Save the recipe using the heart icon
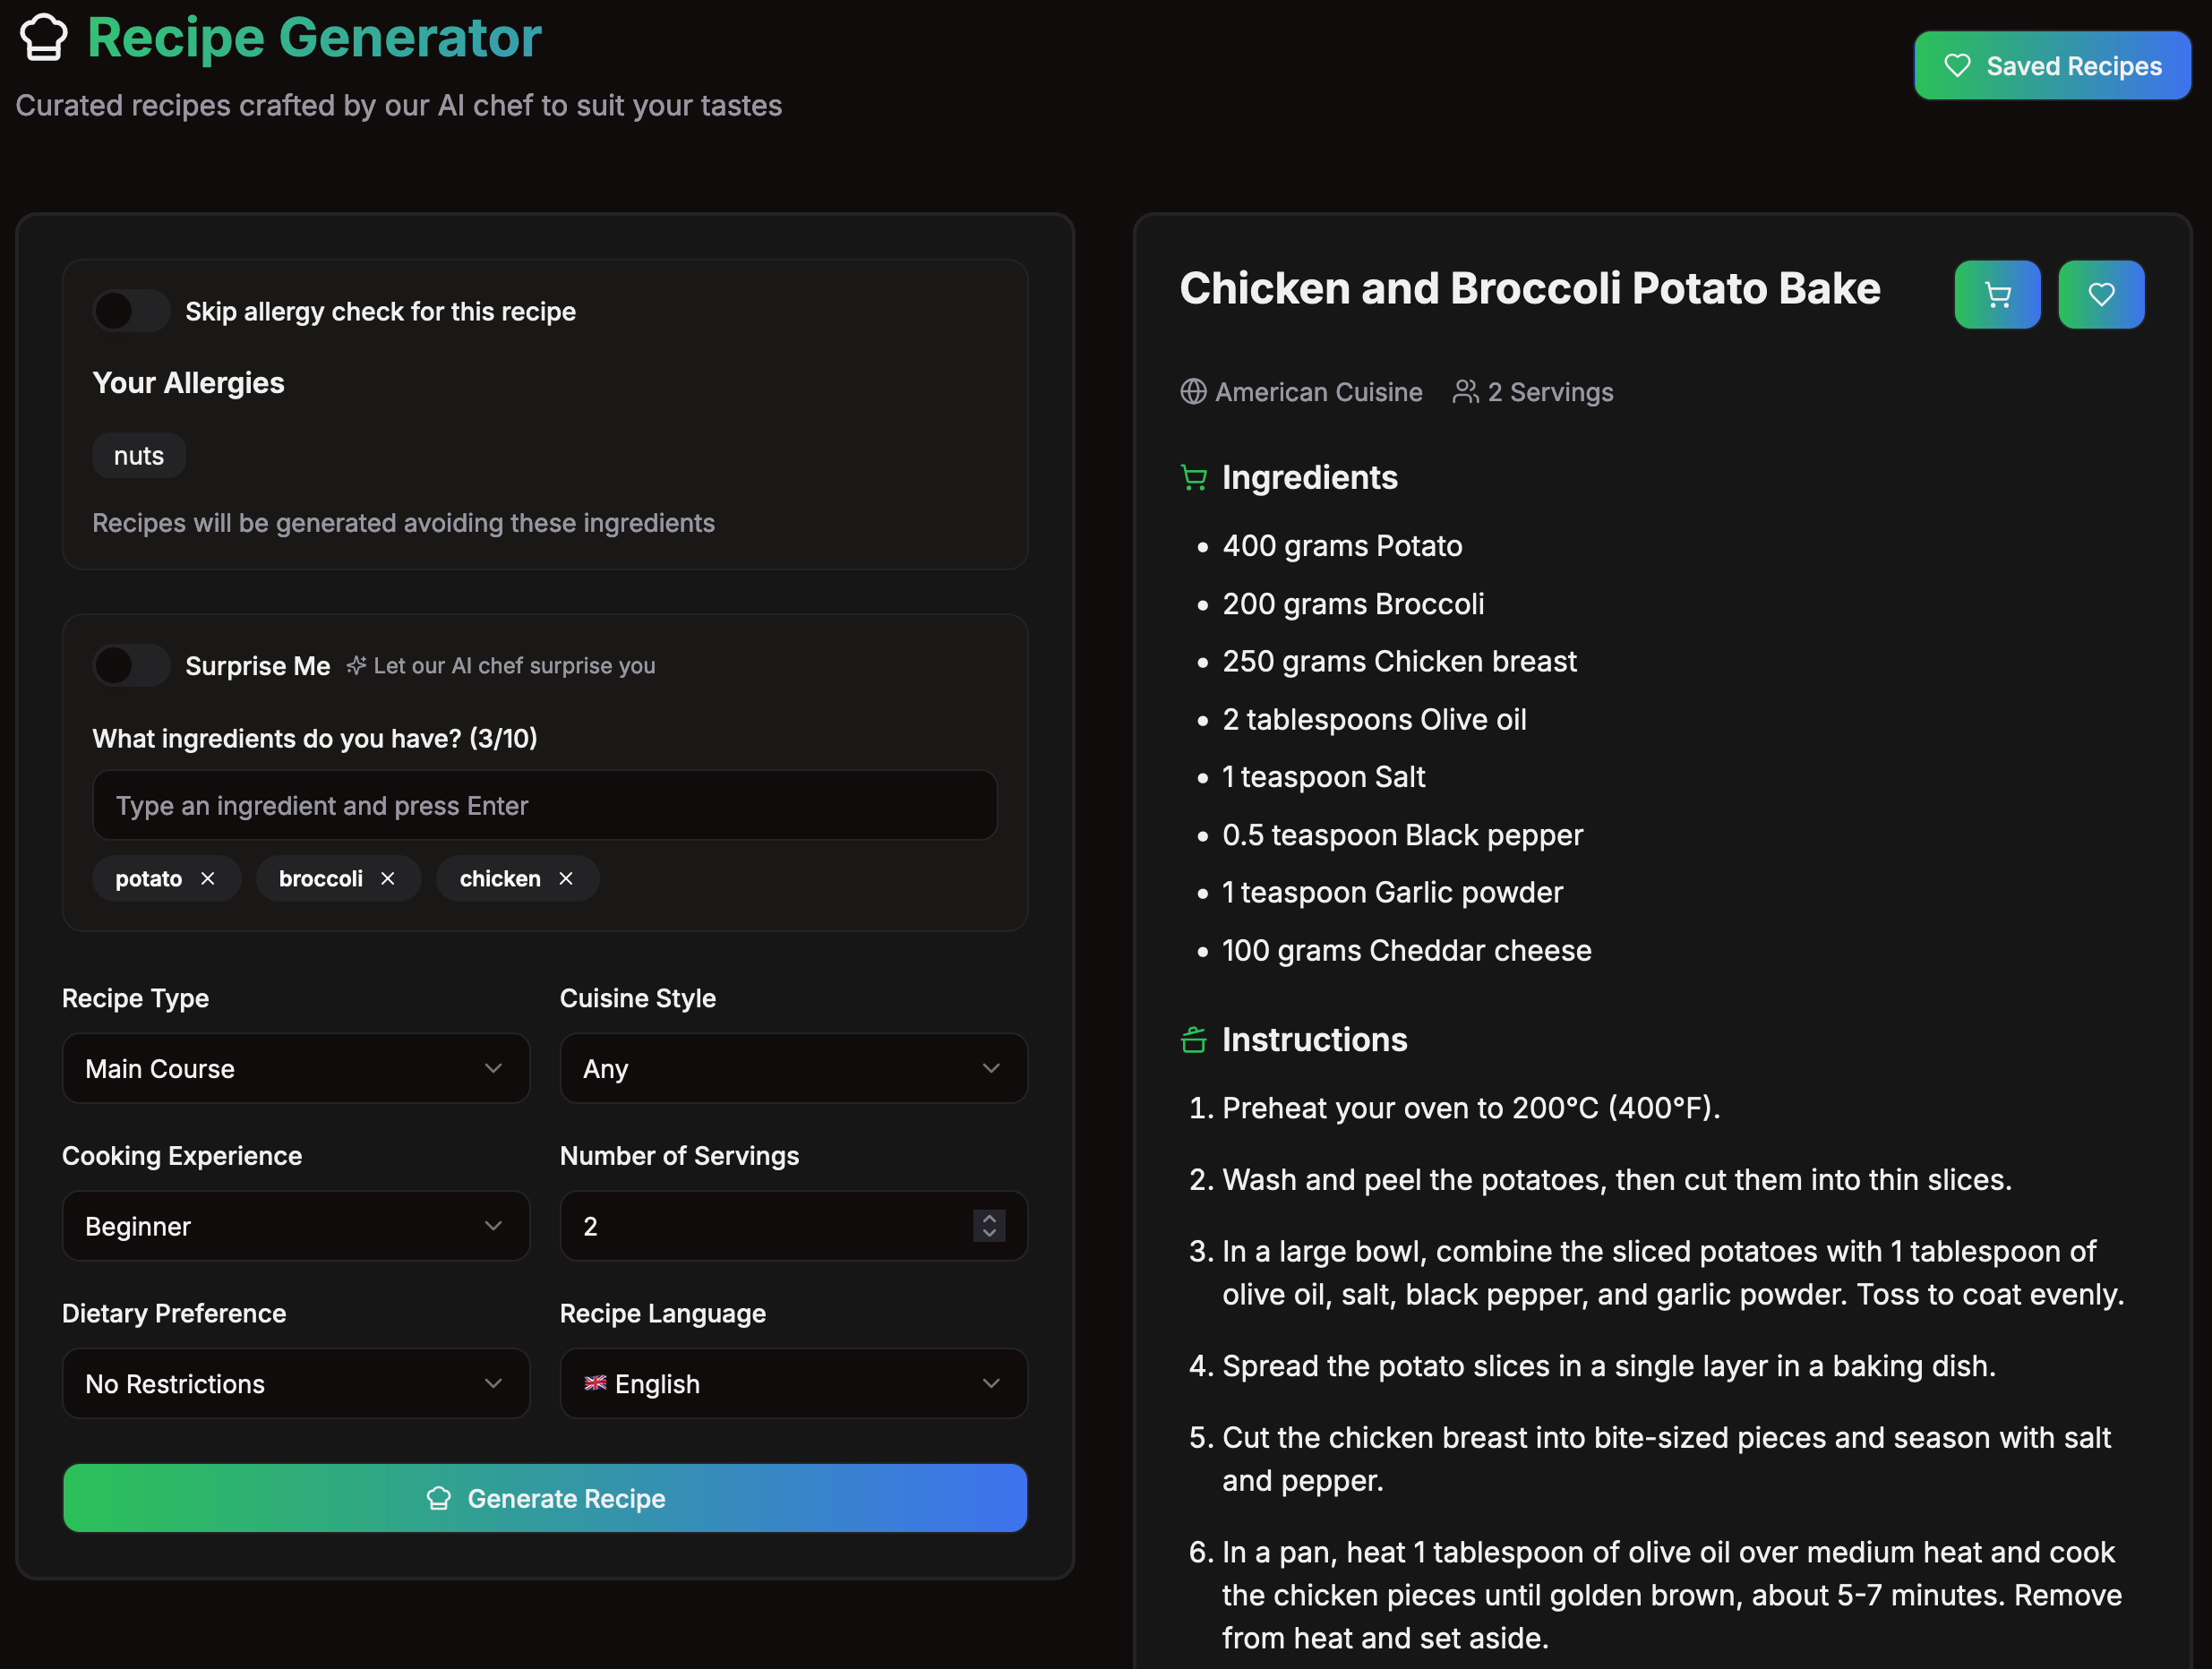The width and height of the screenshot is (2212, 1669). (2100, 294)
